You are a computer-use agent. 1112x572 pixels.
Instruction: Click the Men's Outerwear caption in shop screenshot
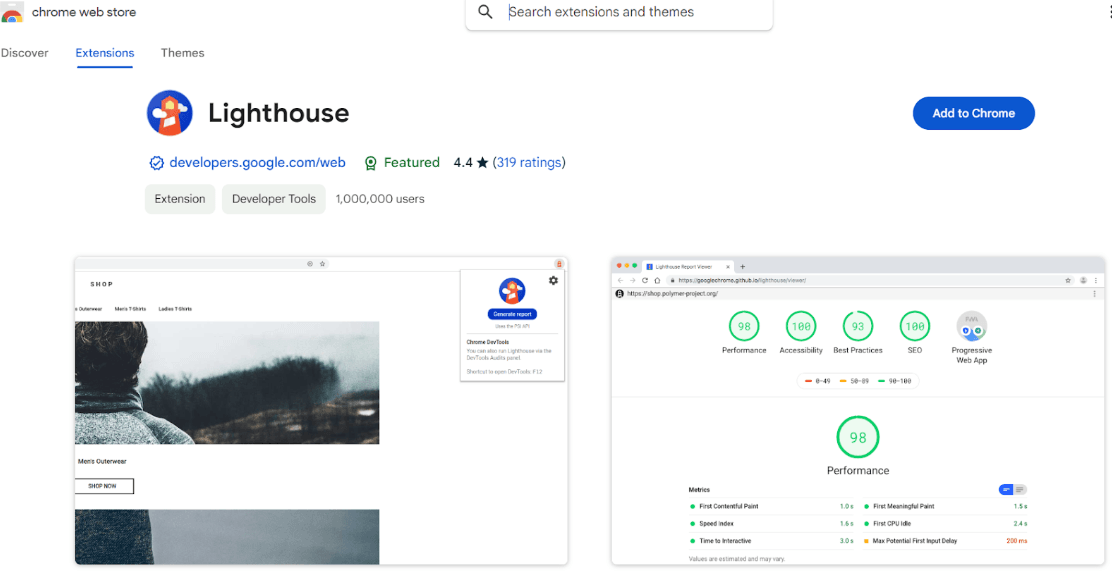(102, 461)
